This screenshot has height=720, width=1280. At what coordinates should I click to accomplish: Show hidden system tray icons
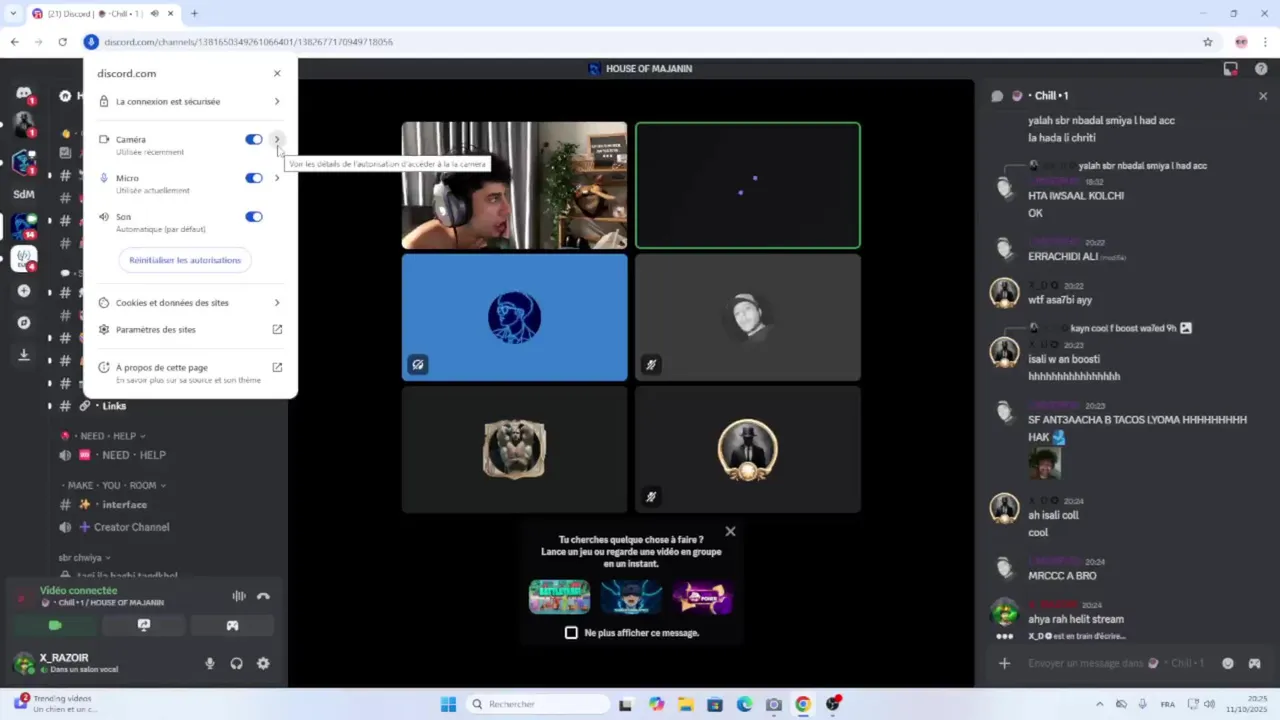tap(1100, 704)
